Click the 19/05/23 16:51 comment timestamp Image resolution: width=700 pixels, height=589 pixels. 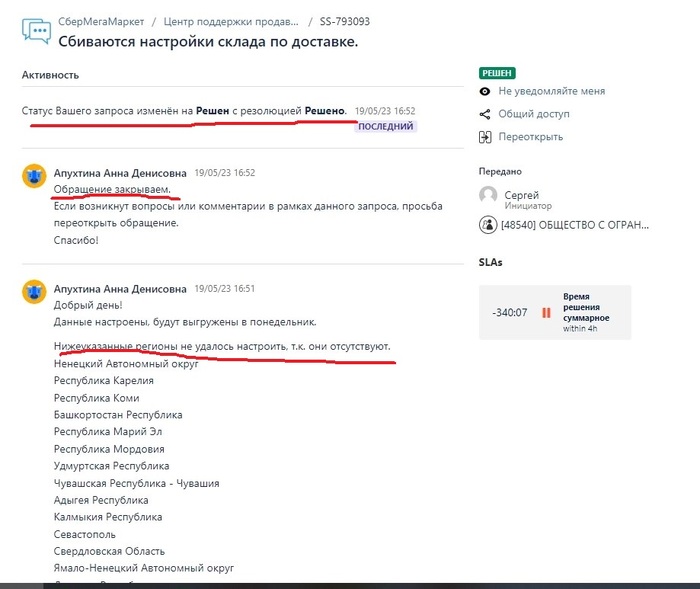click(x=224, y=288)
